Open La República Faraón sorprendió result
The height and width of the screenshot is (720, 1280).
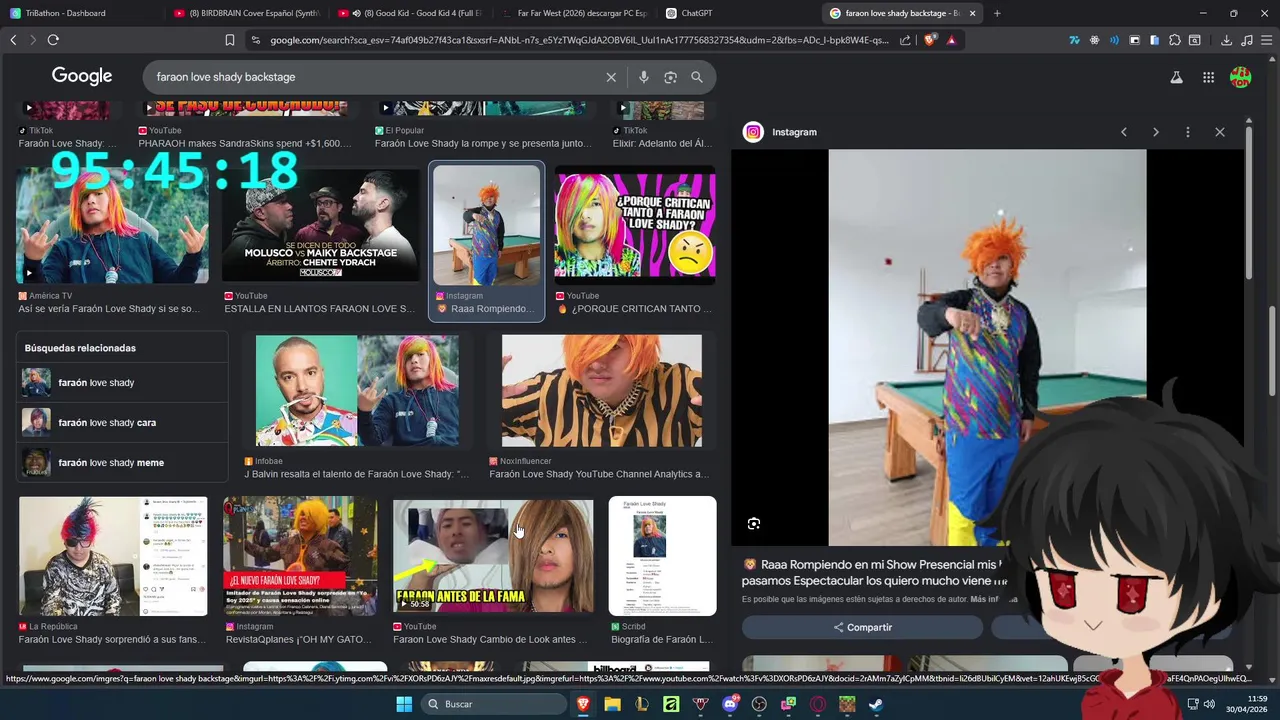(113, 556)
